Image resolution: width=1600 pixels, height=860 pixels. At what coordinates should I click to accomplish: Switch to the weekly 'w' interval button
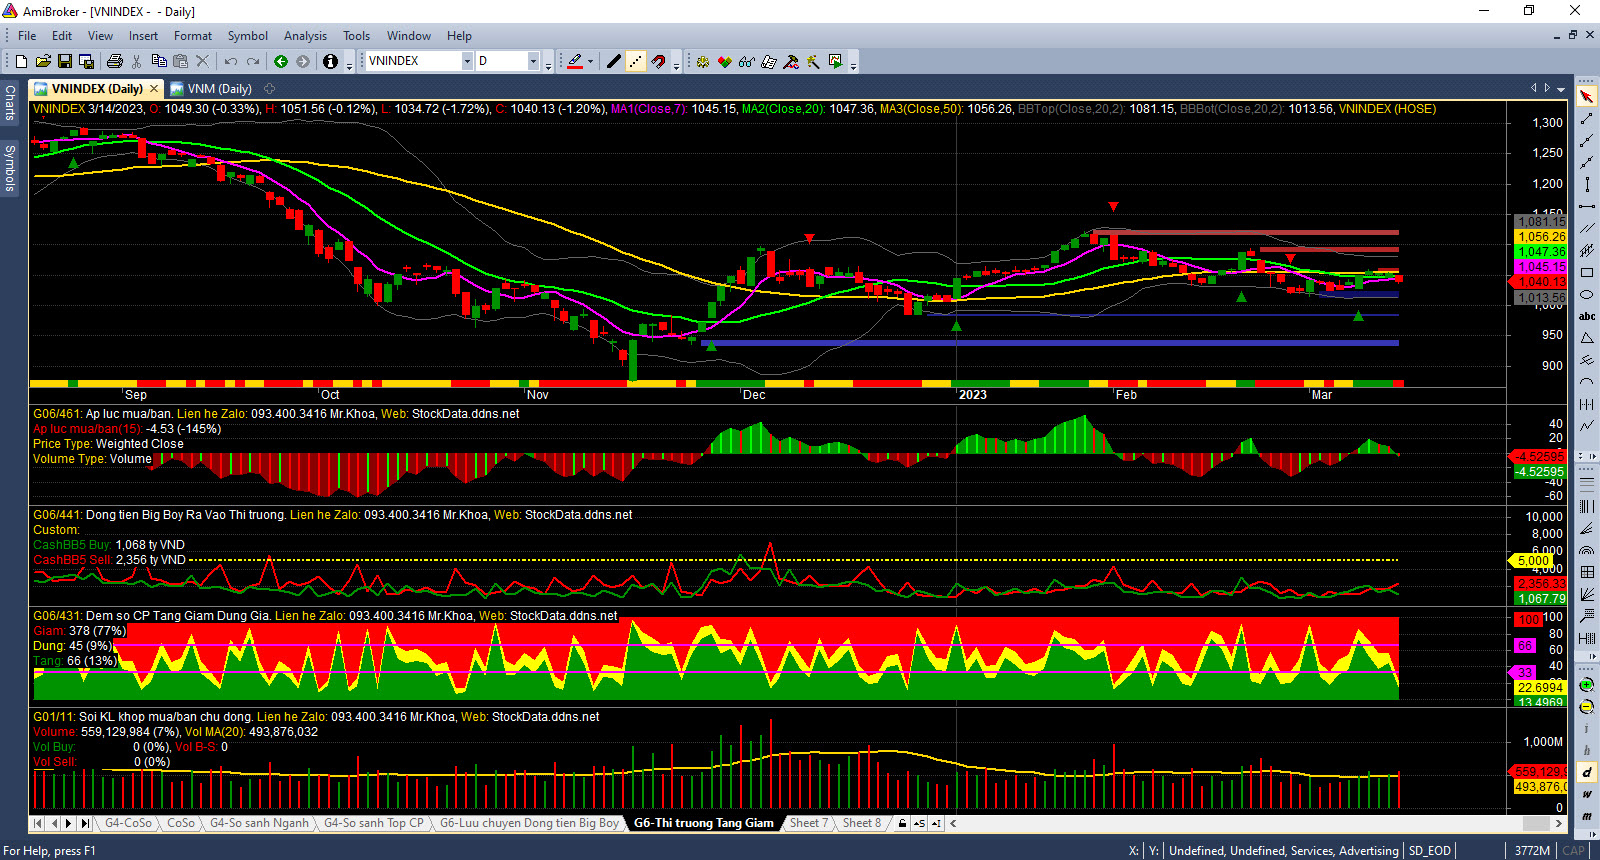(x=1587, y=794)
